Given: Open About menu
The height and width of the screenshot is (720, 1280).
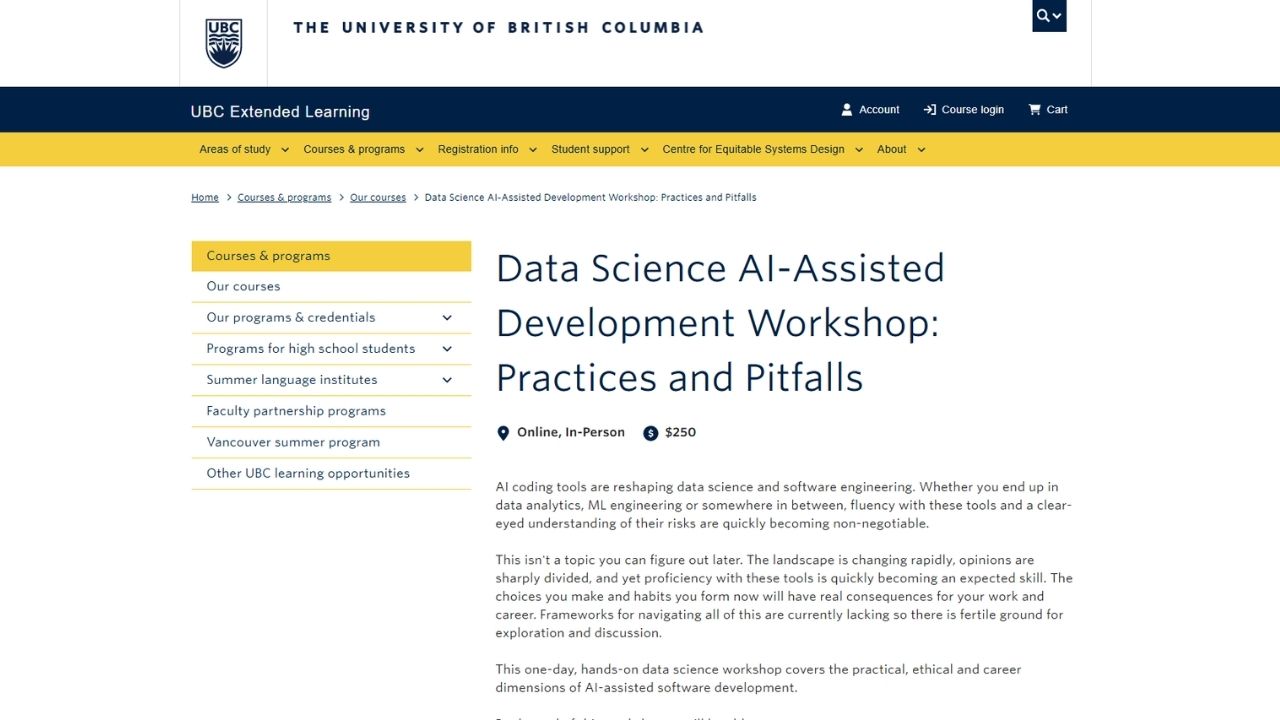Looking at the screenshot, I should click(891, 150).
